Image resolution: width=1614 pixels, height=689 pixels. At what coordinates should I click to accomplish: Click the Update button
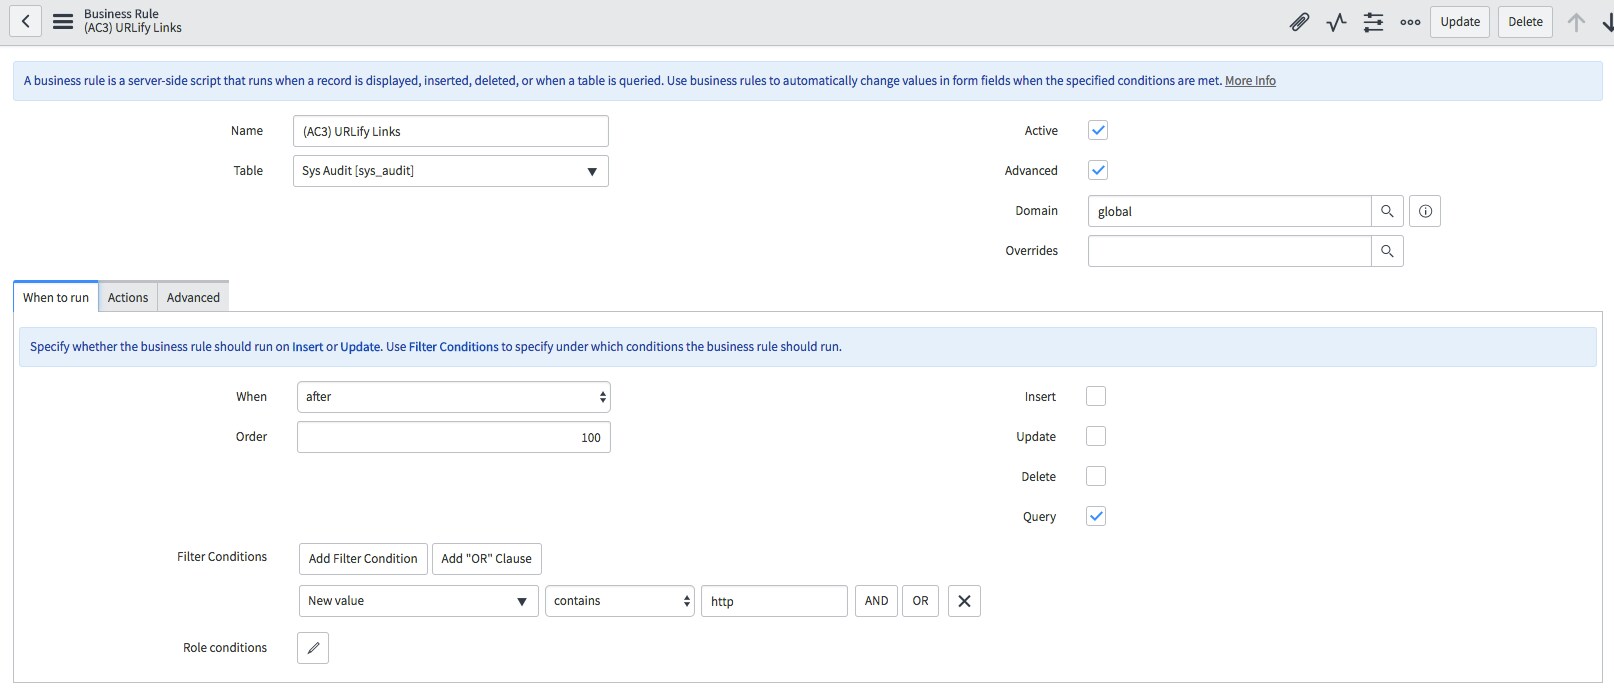(1460, 22)
